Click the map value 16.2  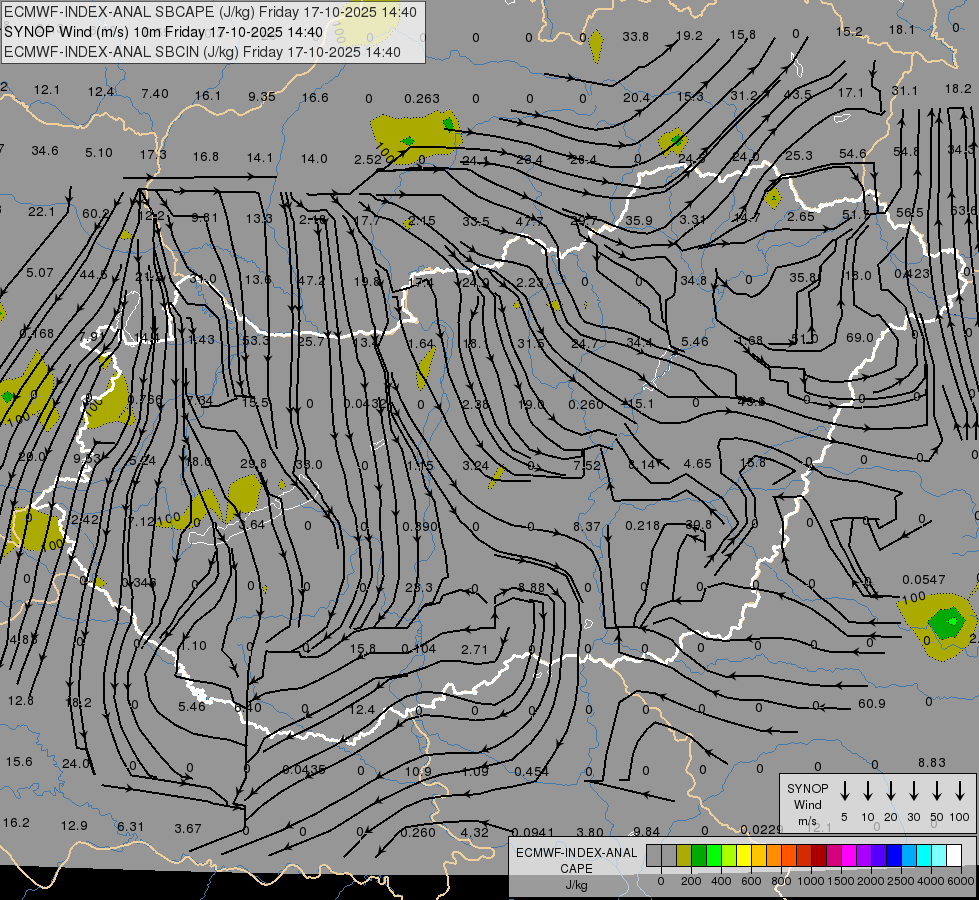pyautogui.click(x=16, y=822)
